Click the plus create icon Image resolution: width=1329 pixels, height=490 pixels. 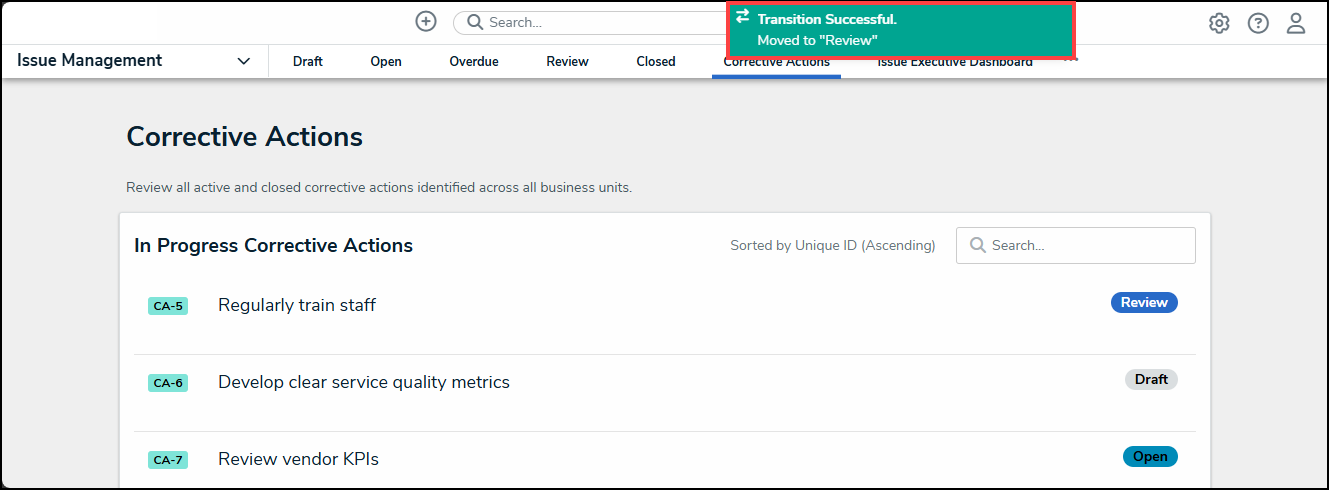click(426, 21)
